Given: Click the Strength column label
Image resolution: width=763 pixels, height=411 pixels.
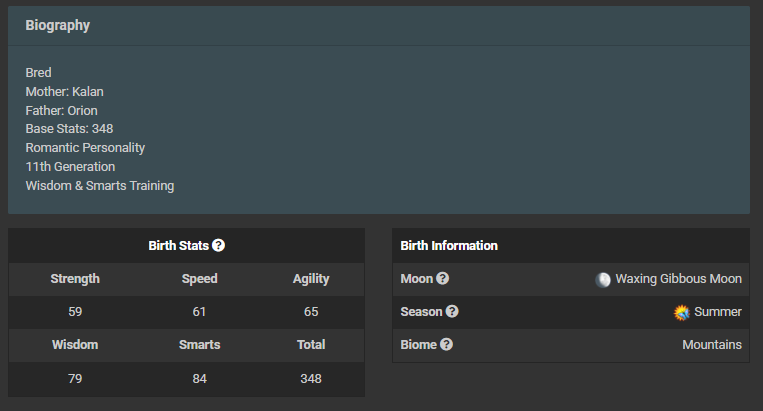Looking at the screenshot, I should click(75, 279).
